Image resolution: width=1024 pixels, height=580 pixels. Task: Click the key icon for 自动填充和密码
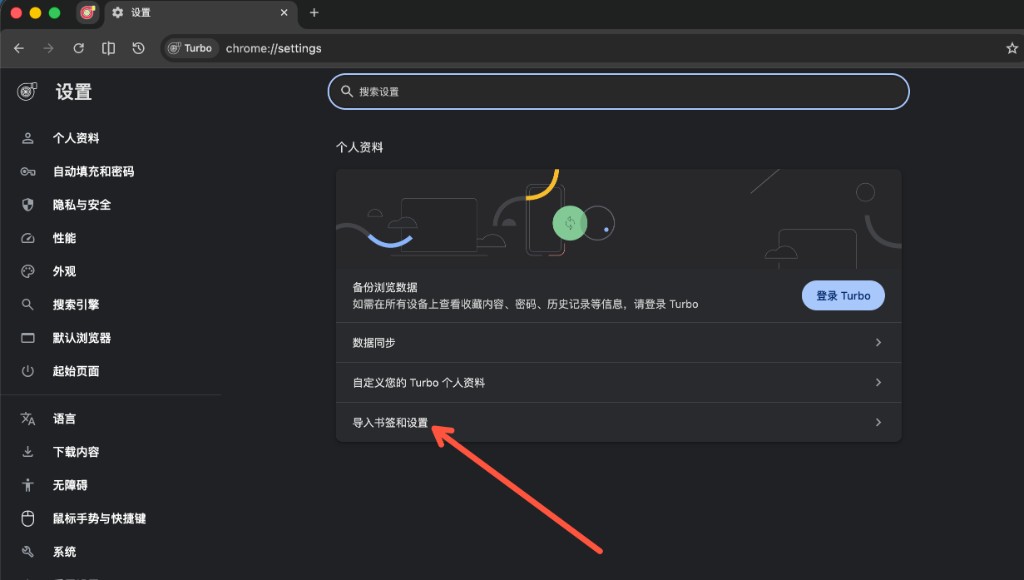(x=27, y=171)
